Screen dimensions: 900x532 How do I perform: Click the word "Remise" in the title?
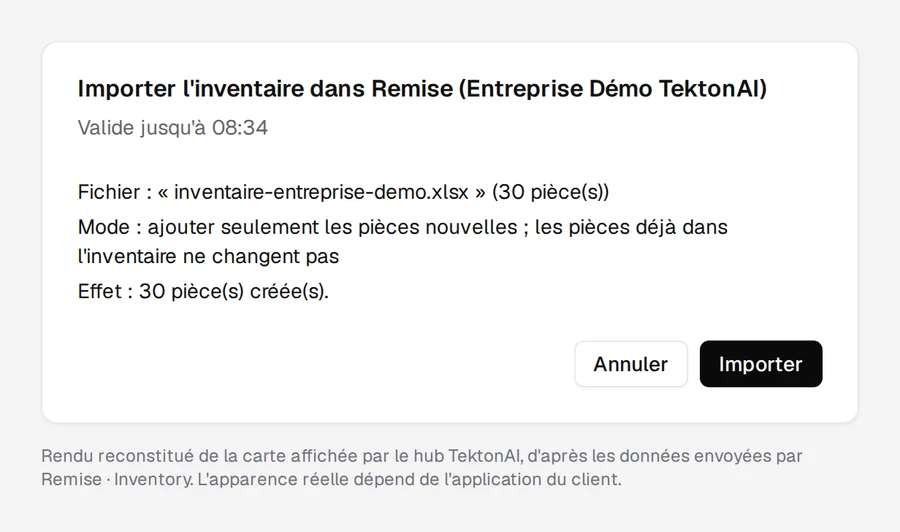412,89
